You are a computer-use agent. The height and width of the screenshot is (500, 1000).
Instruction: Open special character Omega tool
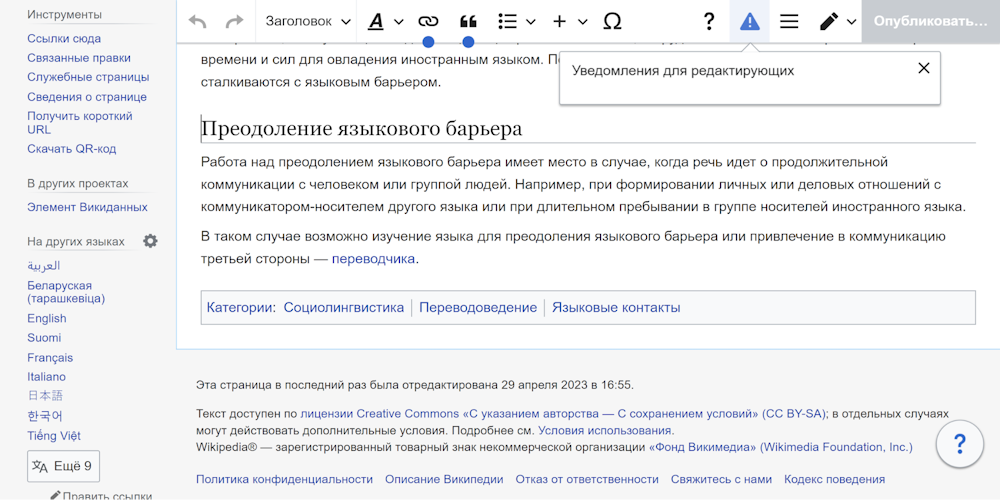(613, 21)
